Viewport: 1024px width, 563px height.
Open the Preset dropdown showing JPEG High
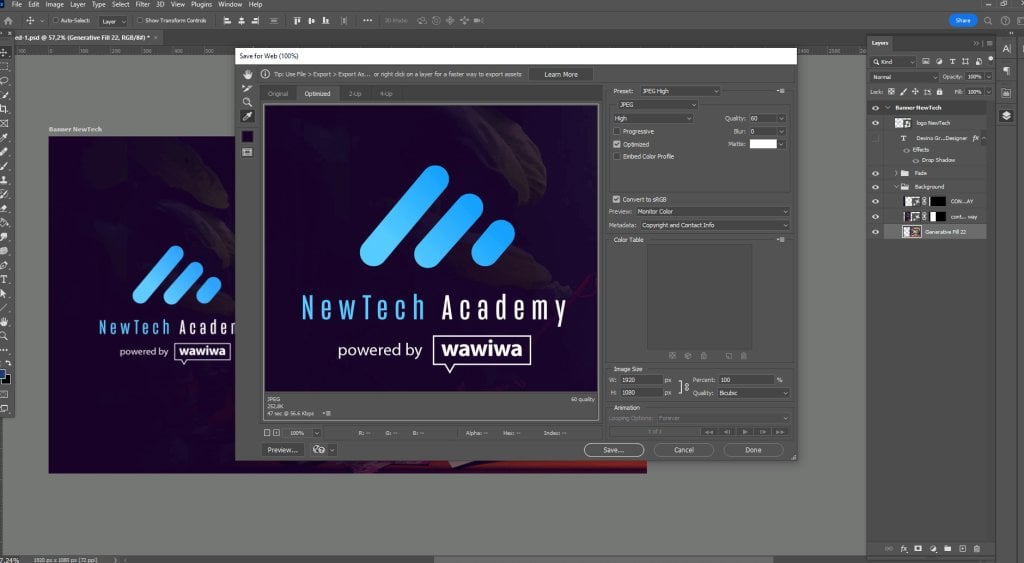(x=679, y=91)
